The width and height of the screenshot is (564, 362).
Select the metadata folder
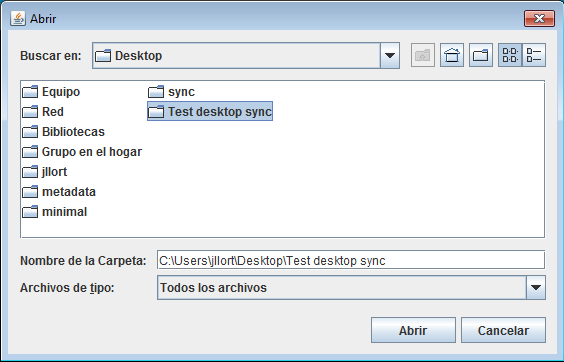pos(59,192)
